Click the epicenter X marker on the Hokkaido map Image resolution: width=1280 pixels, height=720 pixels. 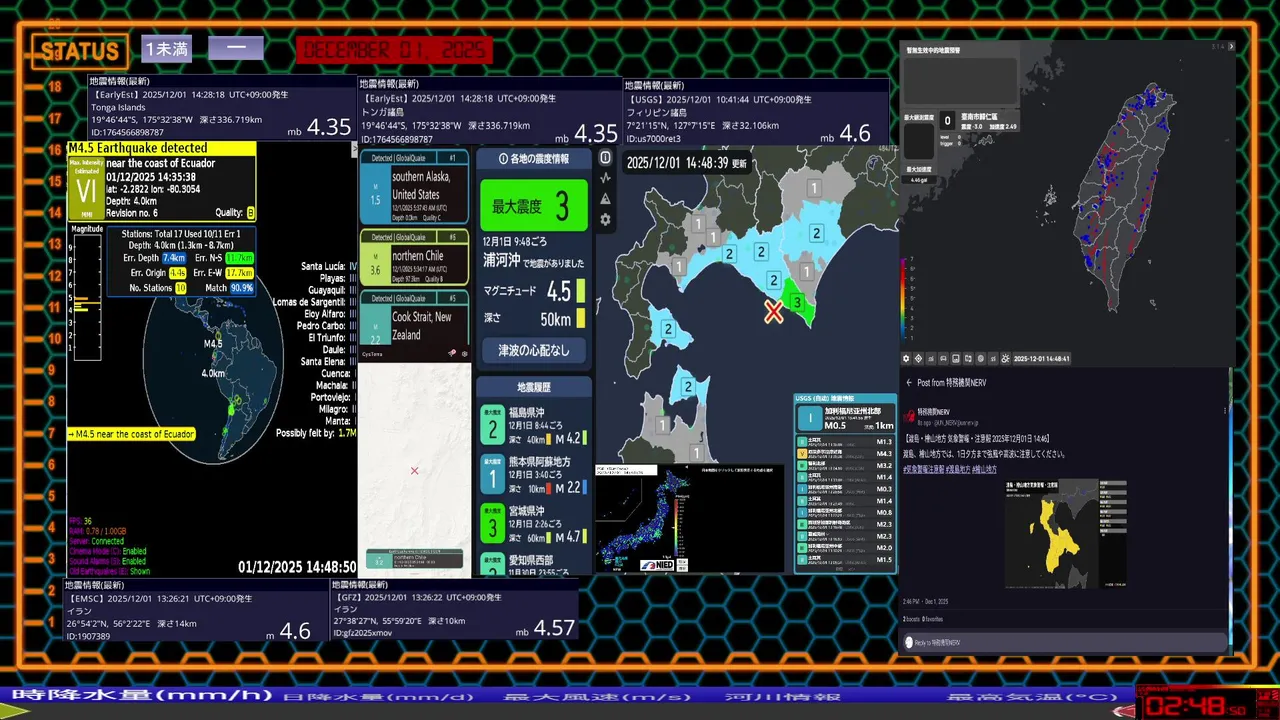pyautogui.click(x=773, y=312)
